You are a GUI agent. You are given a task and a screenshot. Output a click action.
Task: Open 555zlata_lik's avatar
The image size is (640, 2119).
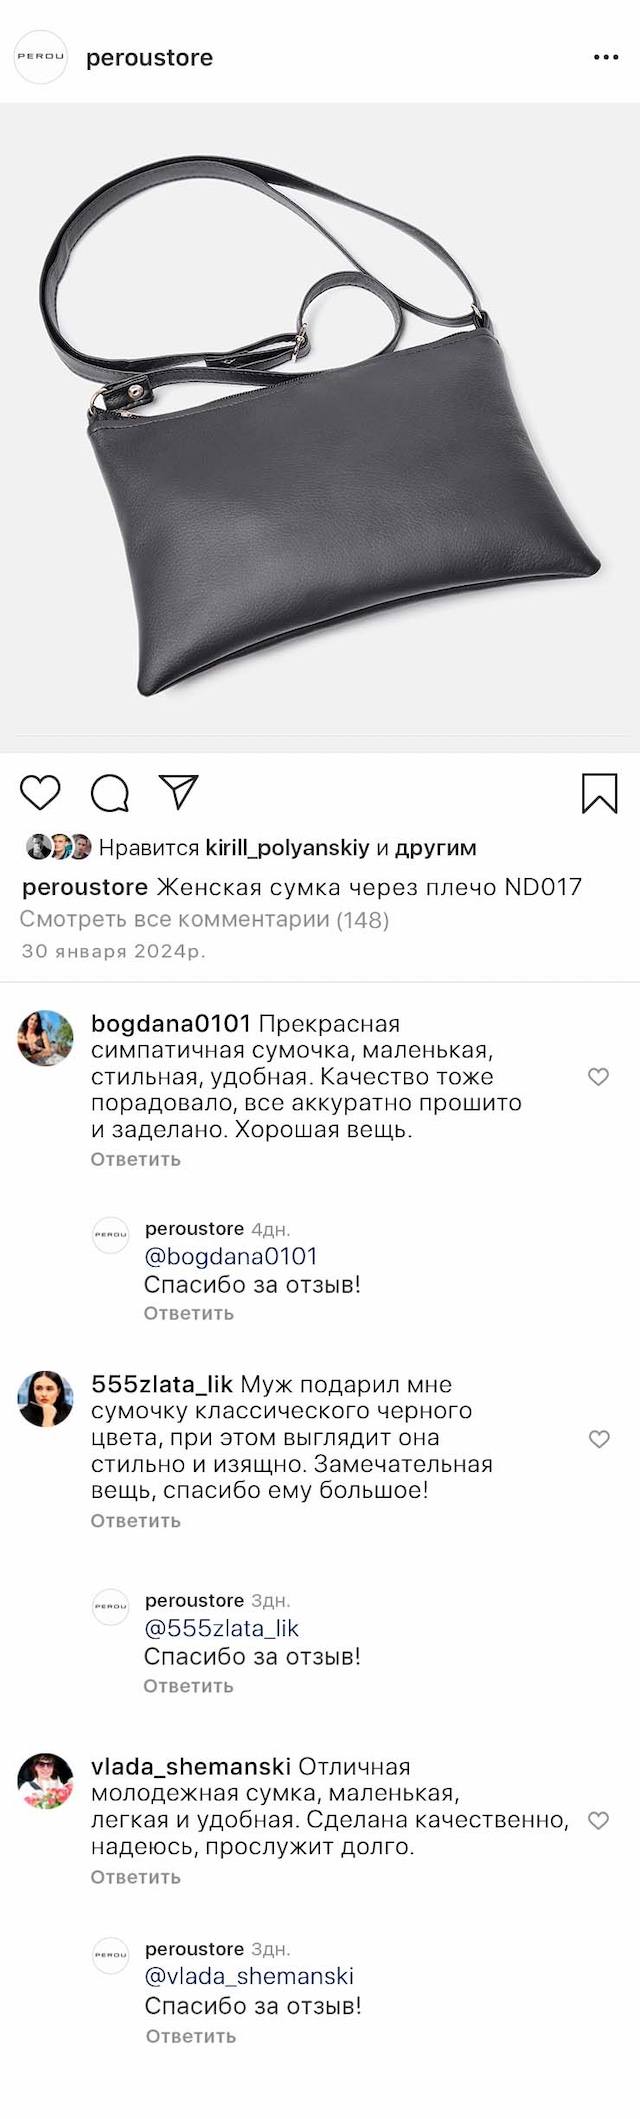click(x=46, y=1399)
